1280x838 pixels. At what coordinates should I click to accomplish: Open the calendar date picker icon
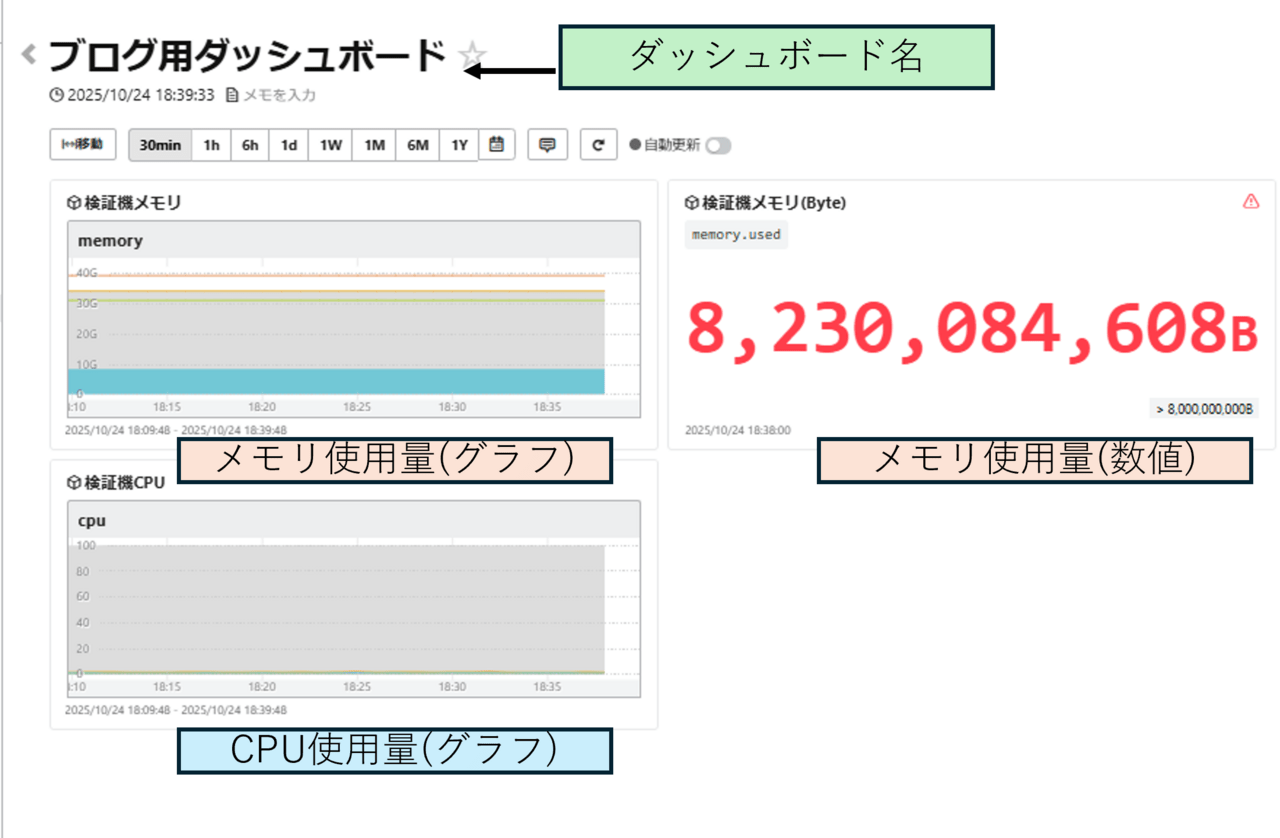pyautogui.click(x=496, y=145)
